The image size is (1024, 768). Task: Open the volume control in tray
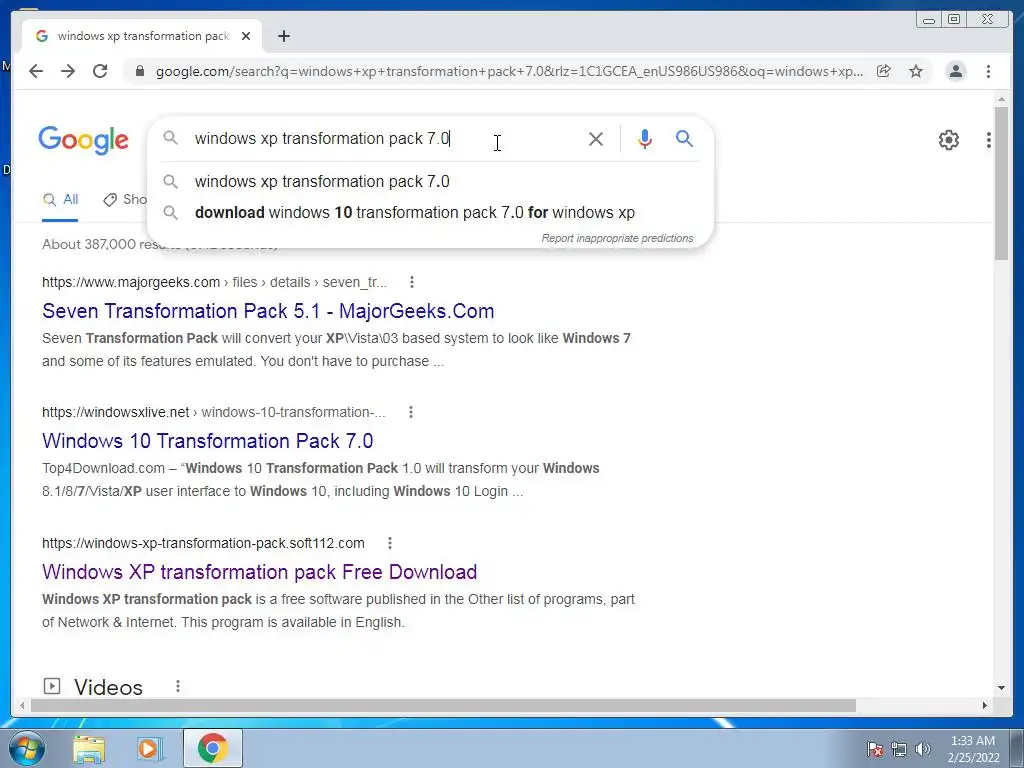click(x=922, y=749)
